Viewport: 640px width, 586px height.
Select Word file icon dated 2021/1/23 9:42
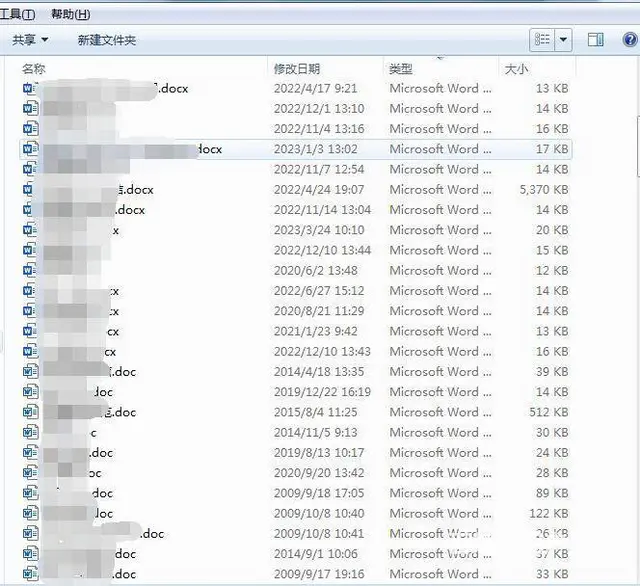[x=30, y=331]
